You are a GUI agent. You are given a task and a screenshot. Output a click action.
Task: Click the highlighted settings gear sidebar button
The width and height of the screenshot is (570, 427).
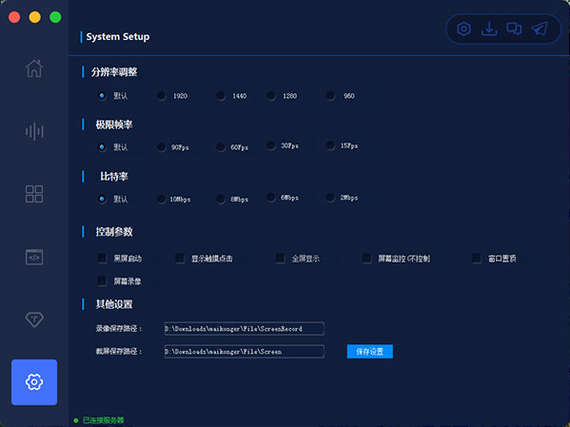point(34,382)
